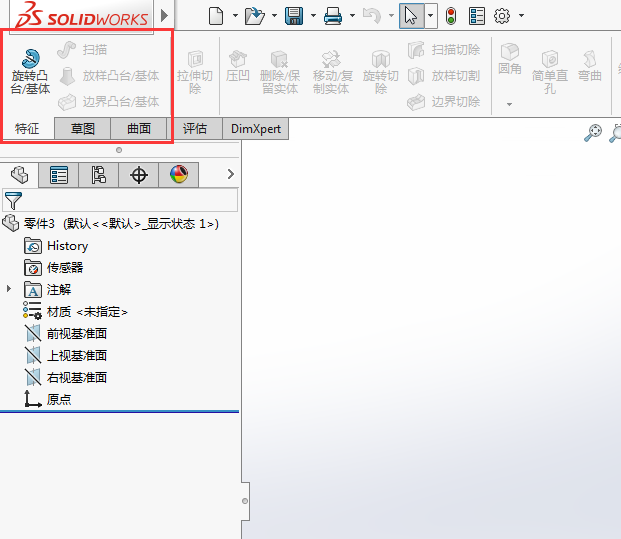Open the Options gear icon
This screenshot has width=621, height=539.
click(502, 16)
